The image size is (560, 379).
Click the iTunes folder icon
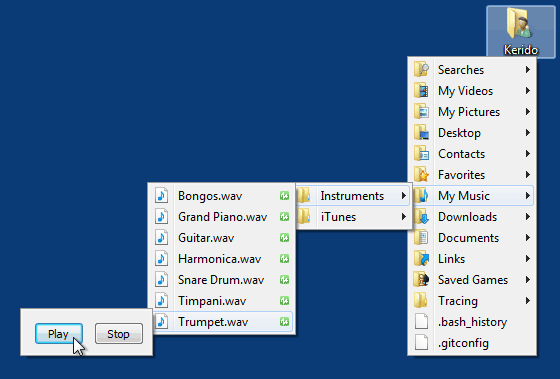304,217
